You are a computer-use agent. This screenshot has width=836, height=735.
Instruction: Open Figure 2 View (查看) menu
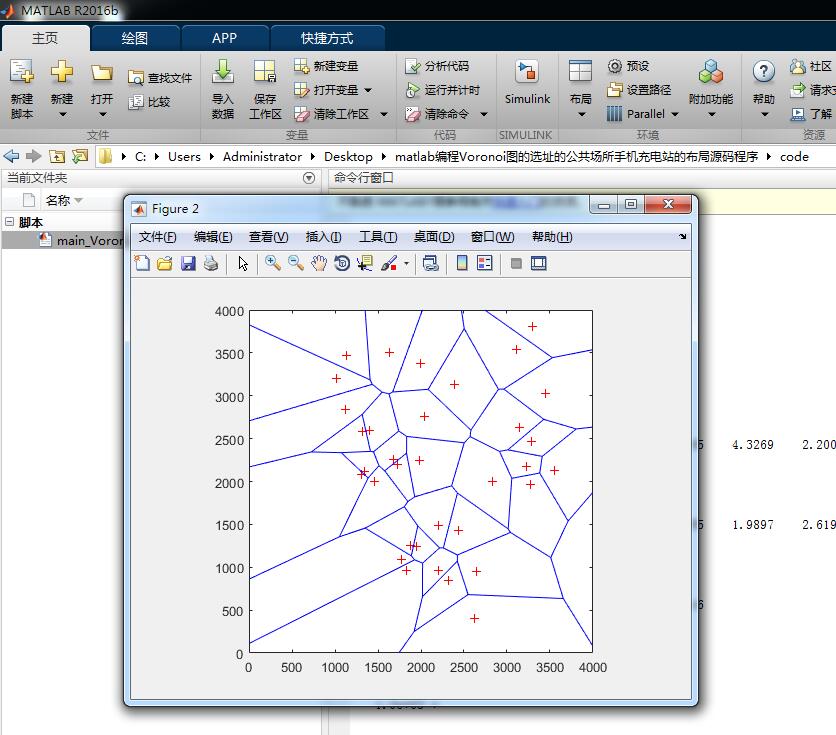(x=268, y=237)
